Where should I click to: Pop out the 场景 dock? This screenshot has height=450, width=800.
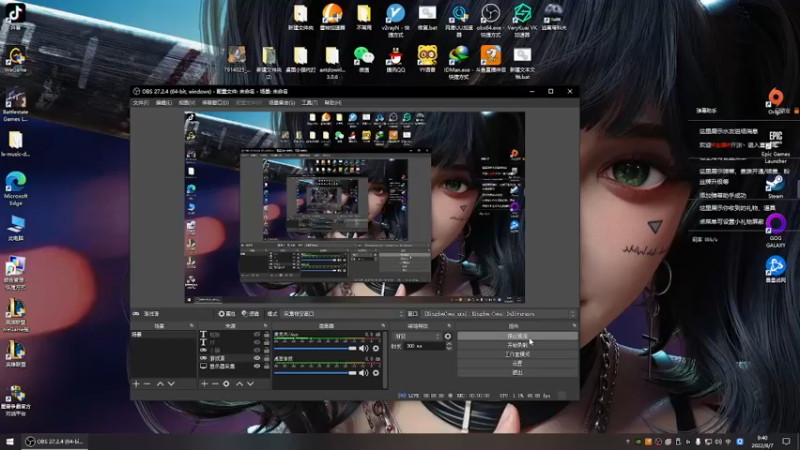(x=192, y=326)
